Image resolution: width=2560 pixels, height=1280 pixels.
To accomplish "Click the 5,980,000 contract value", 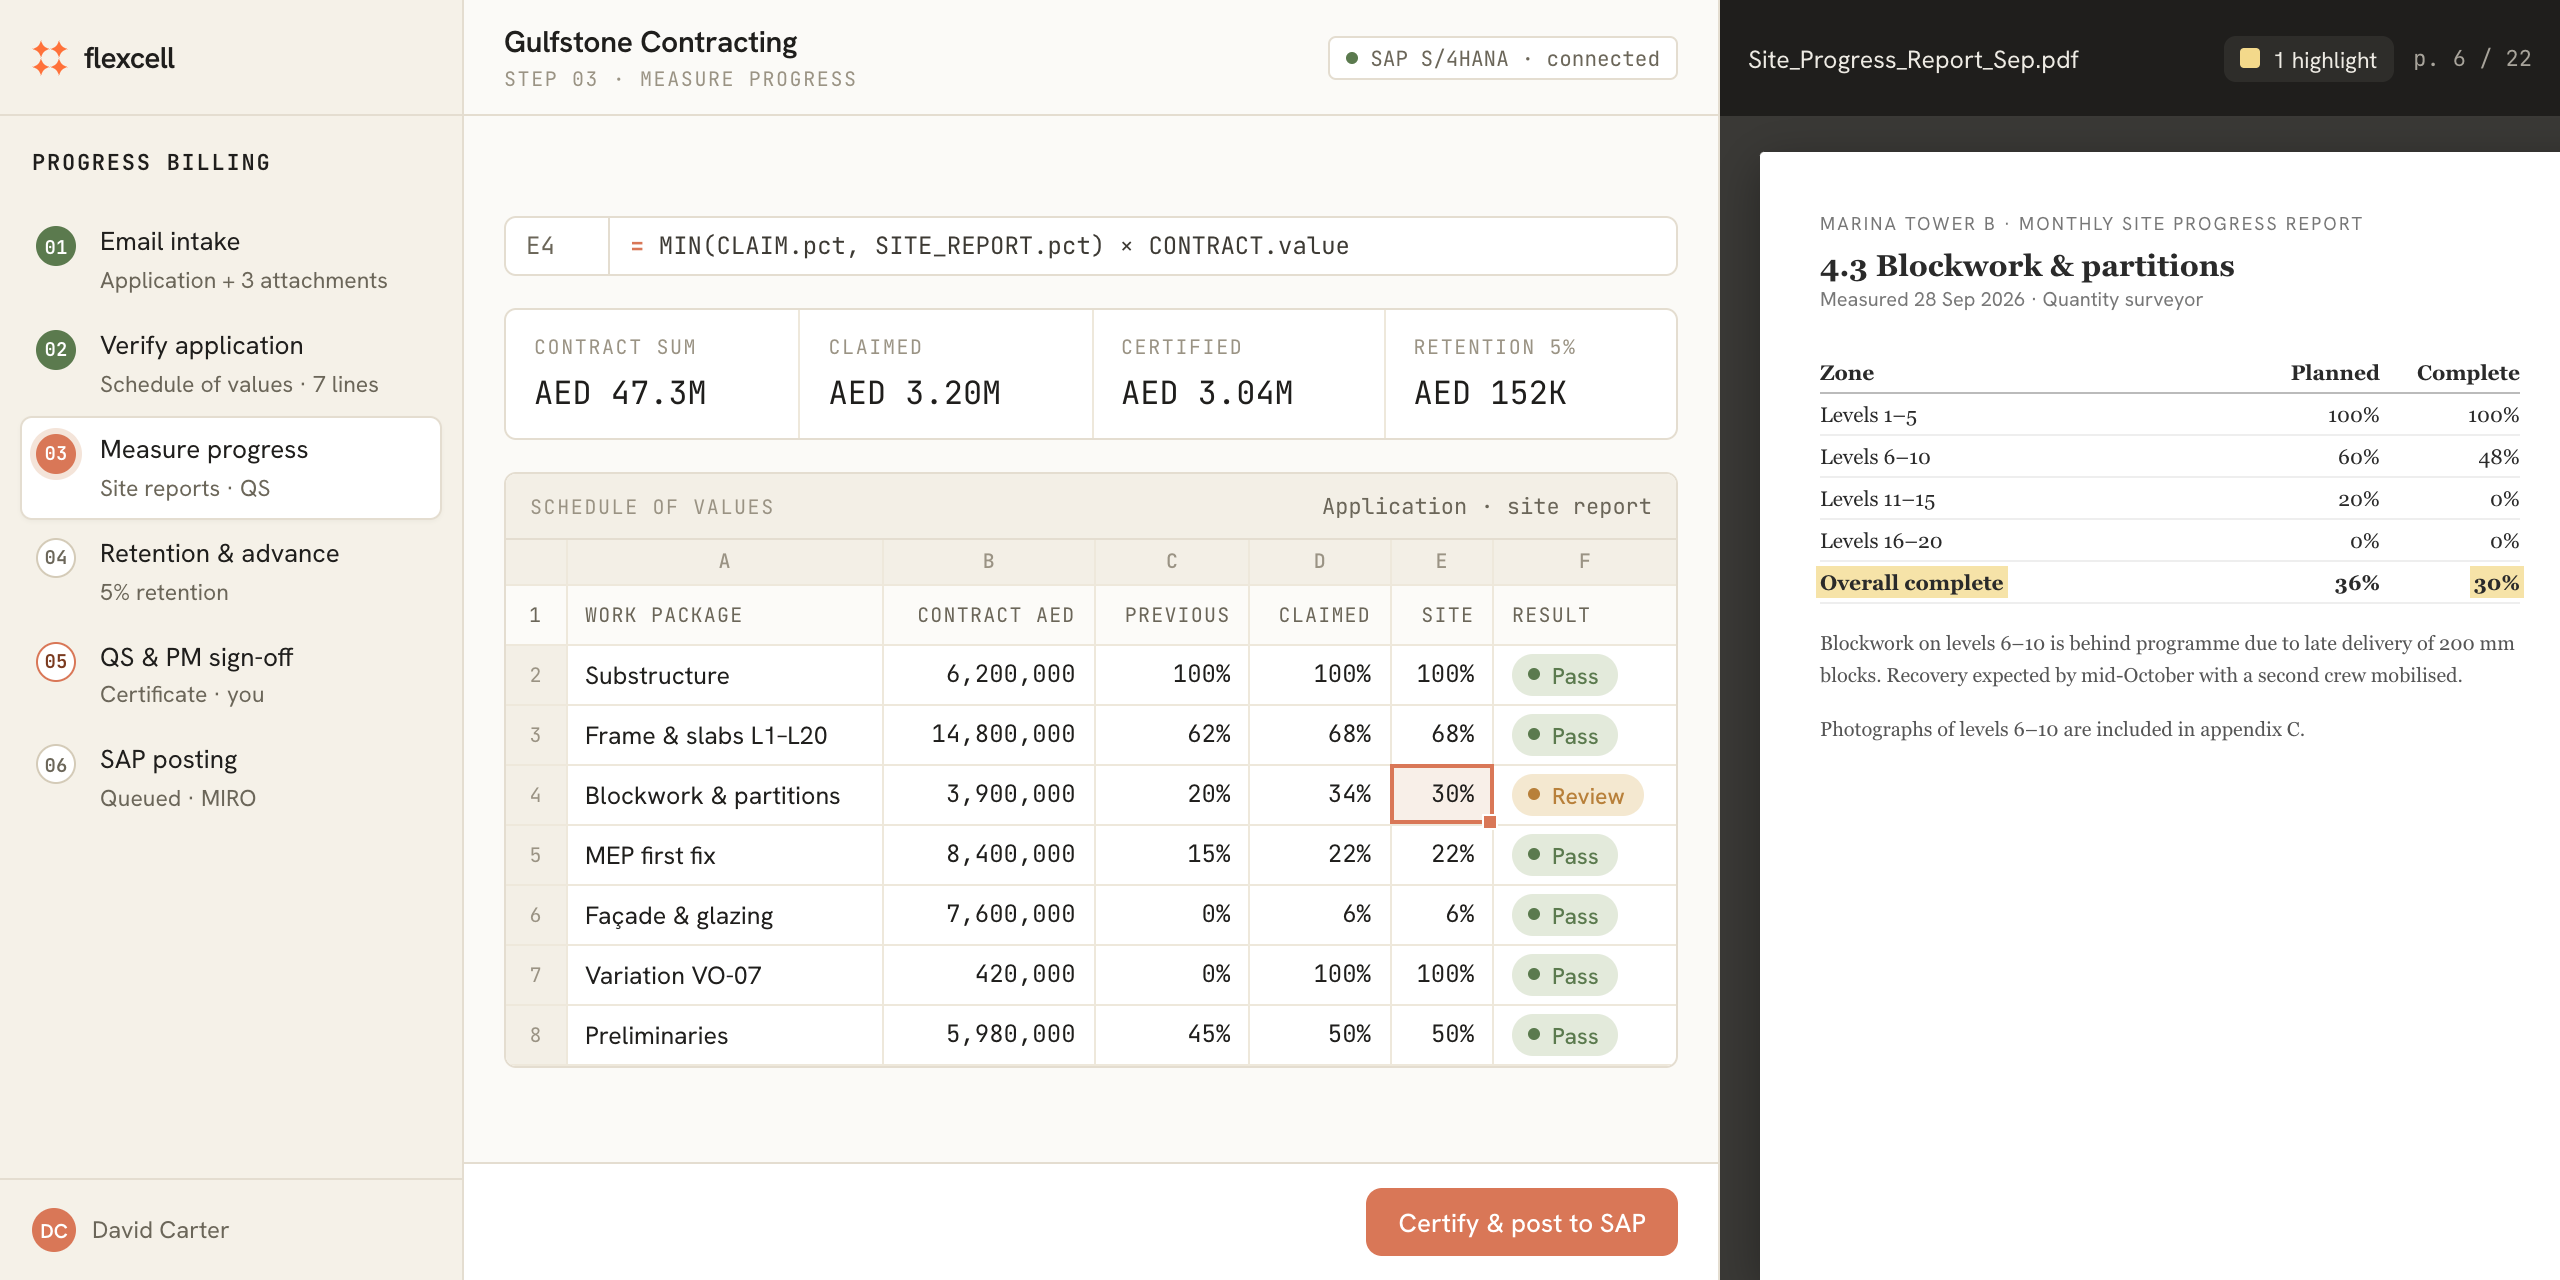I will coord(988,1035).
